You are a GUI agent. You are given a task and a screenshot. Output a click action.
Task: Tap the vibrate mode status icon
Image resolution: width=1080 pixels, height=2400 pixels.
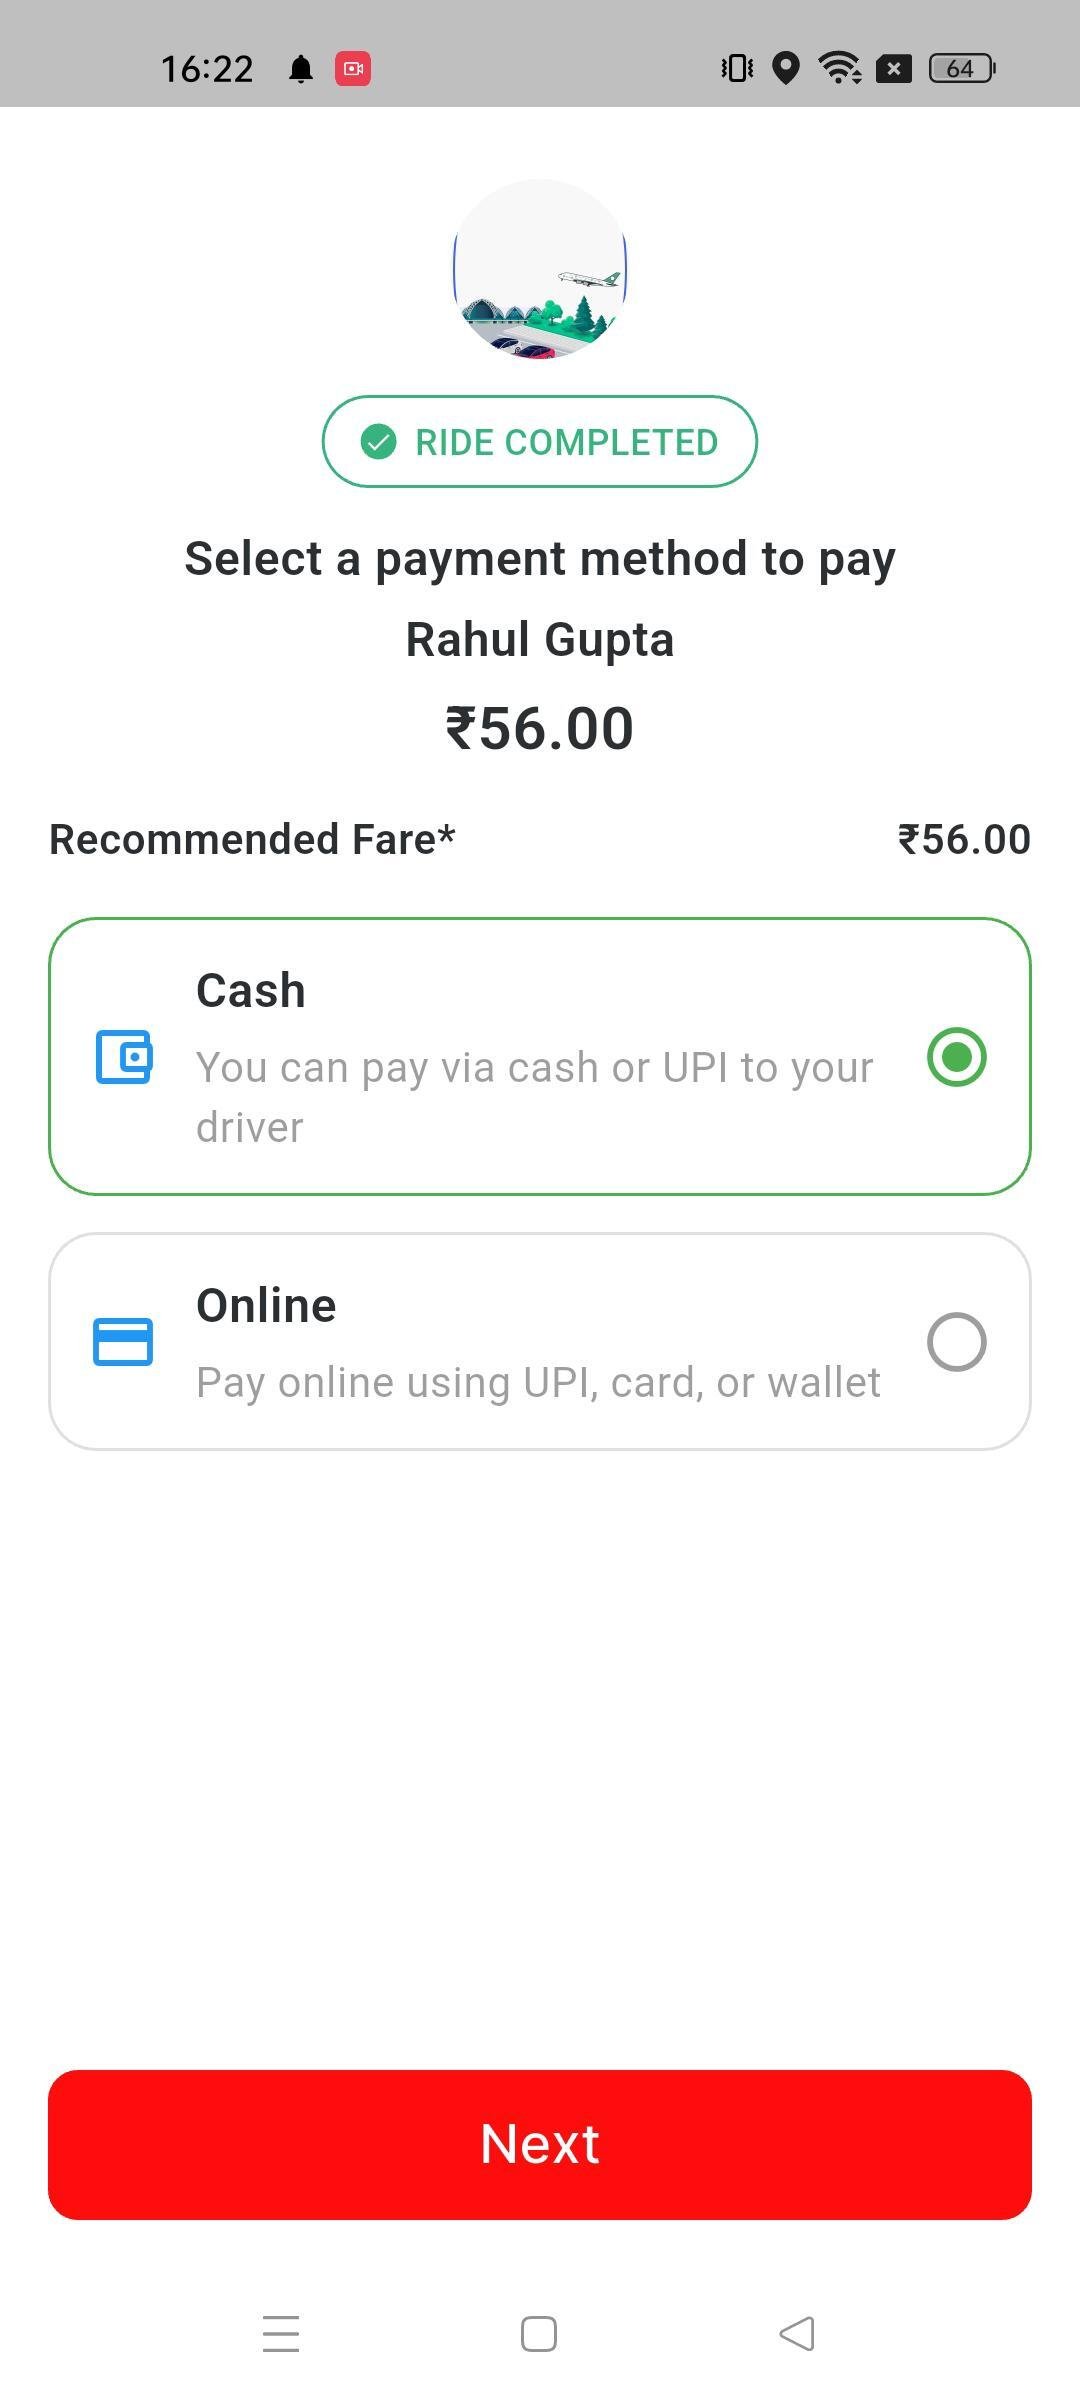[x=737, y=68]
